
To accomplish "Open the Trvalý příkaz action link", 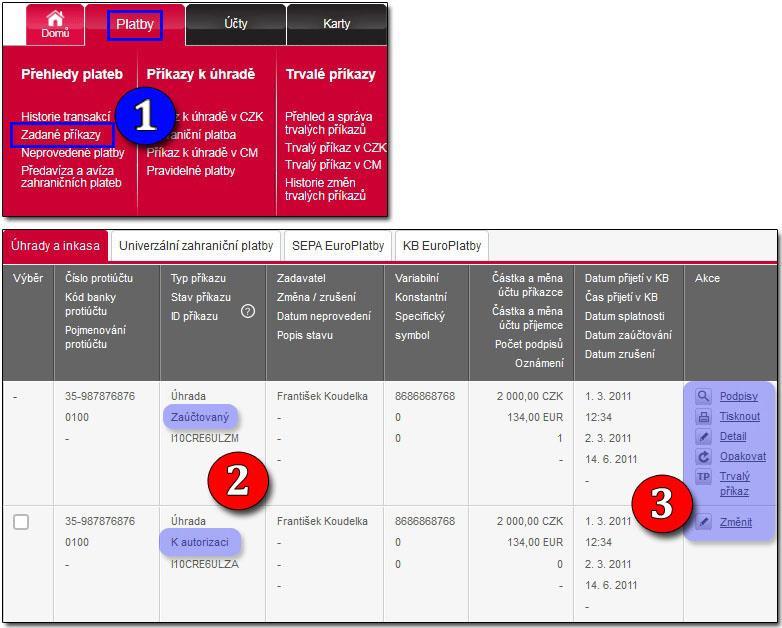I will (x=735, y=483).
